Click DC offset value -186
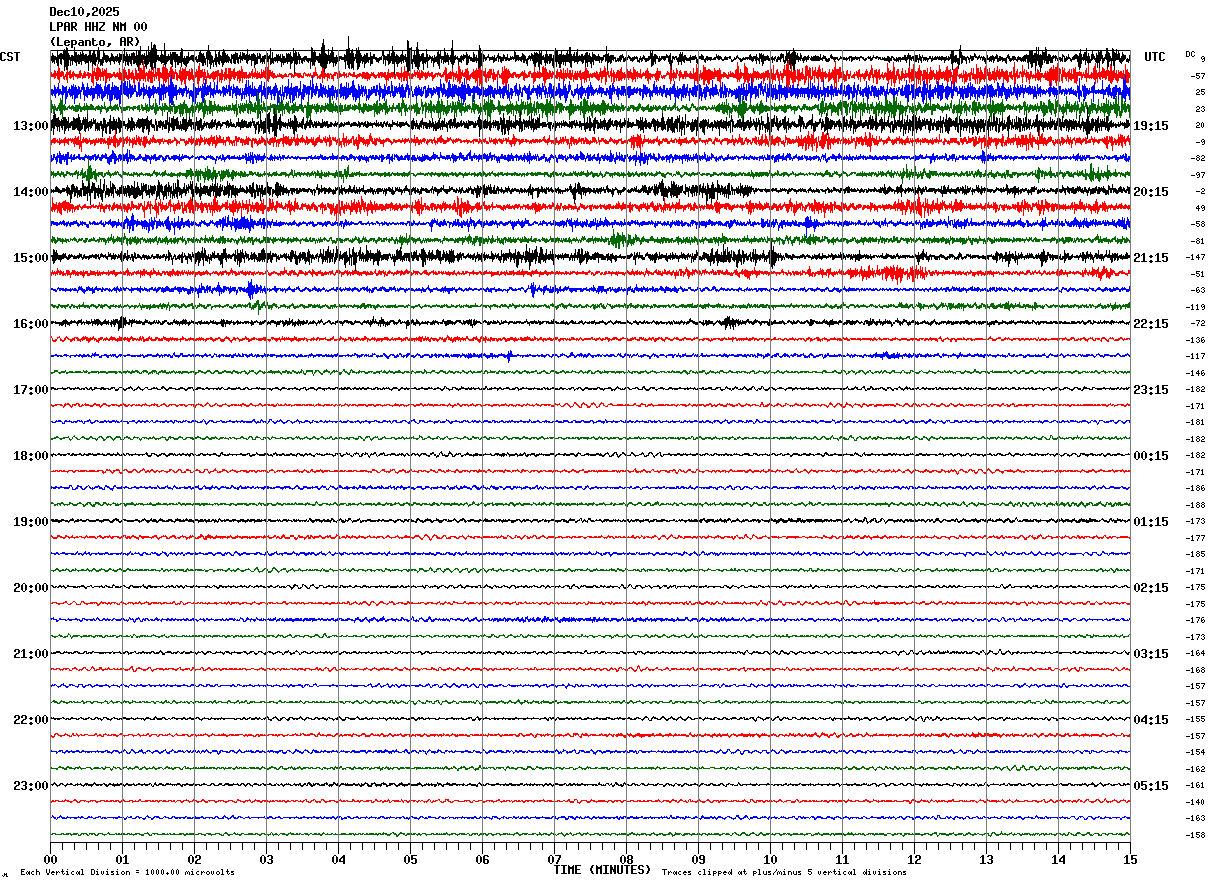The height and width of the screenshot is (886, 1210). 1196,489
